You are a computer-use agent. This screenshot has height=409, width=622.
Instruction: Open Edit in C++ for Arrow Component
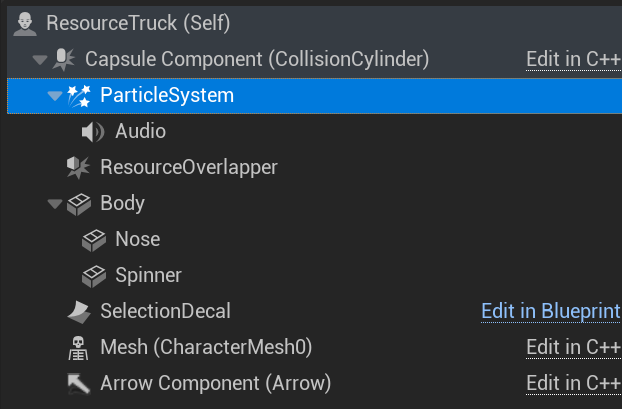[573, 383]
